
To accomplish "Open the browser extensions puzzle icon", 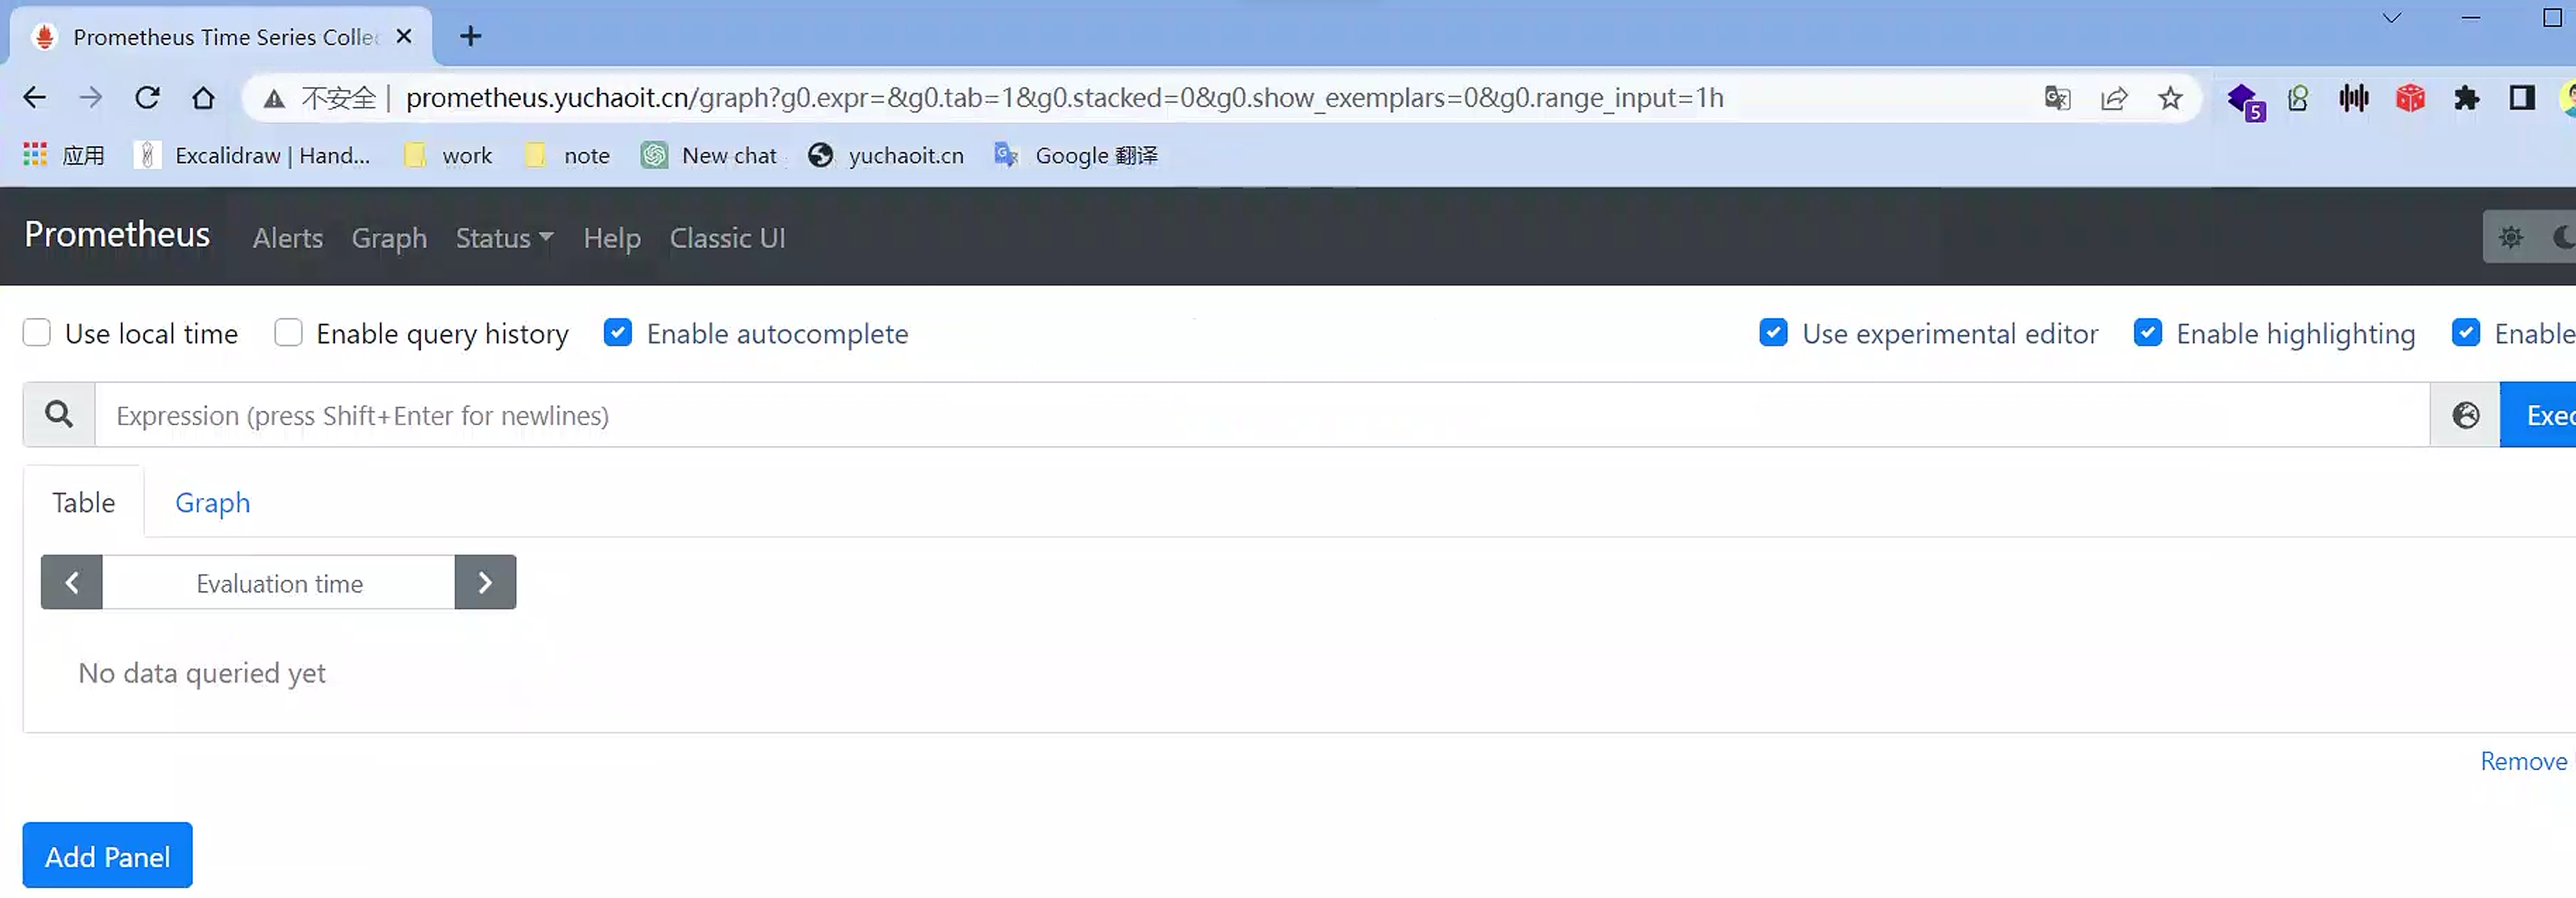I will pos(2466,98).
